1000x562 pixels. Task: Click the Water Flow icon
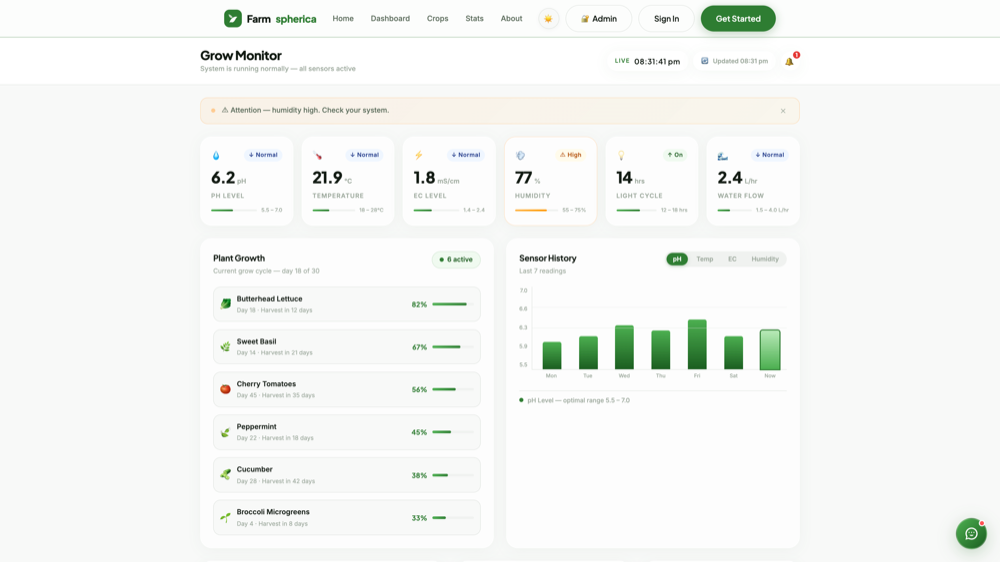(x=723, y=156)
